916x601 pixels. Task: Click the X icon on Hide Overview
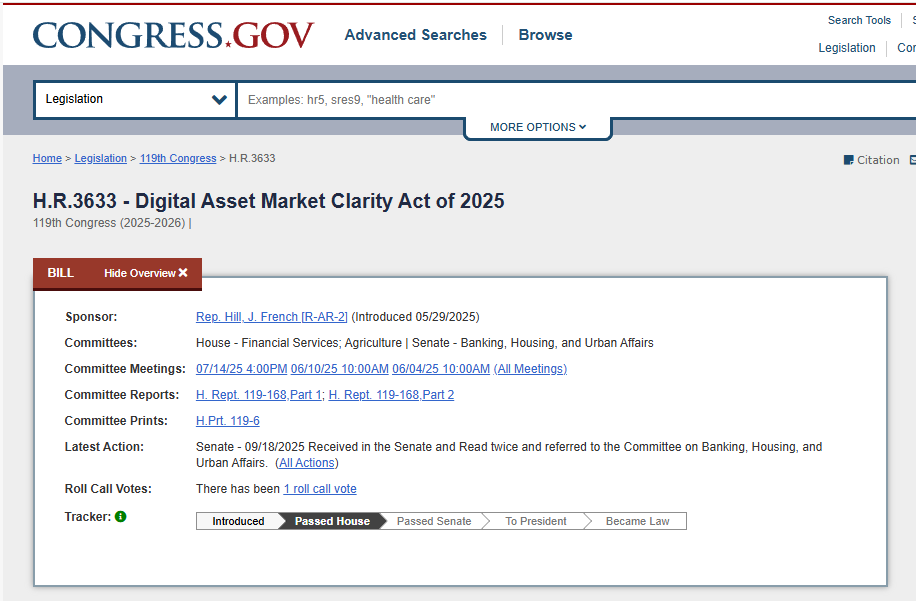(183, 273)
